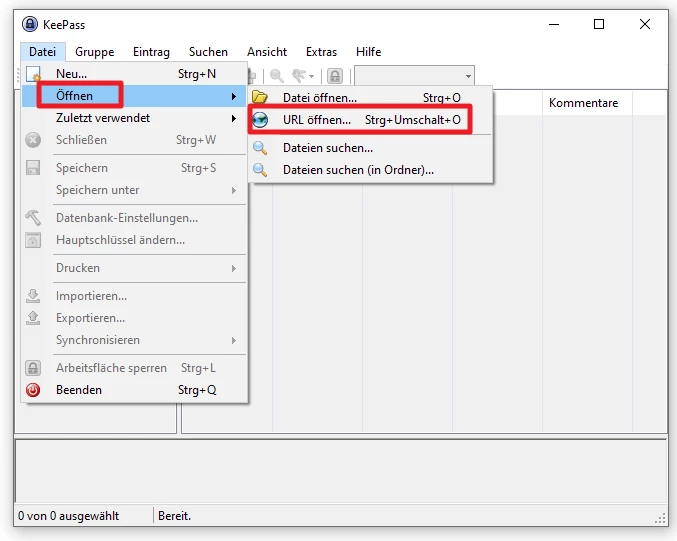The image size is (677, 541).
Task: Click the upload arrow icon beside Exportieren
Action: click(x=33, y=318)
